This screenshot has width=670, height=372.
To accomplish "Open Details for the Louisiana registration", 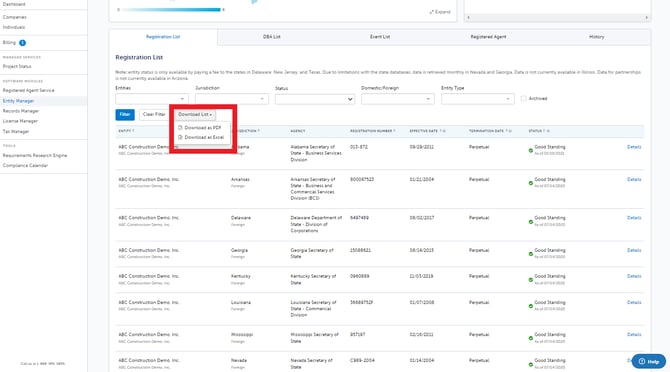I will tap(634, 302).
